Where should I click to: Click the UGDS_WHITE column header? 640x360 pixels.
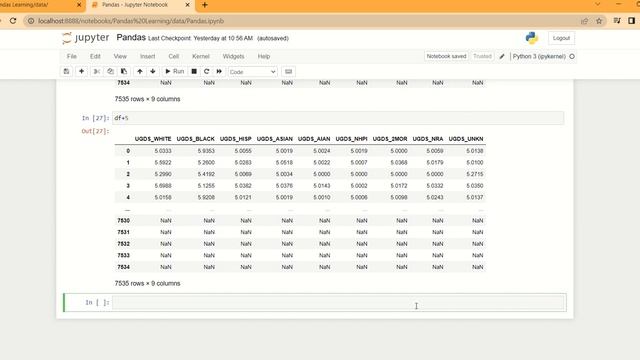(153, 139)
